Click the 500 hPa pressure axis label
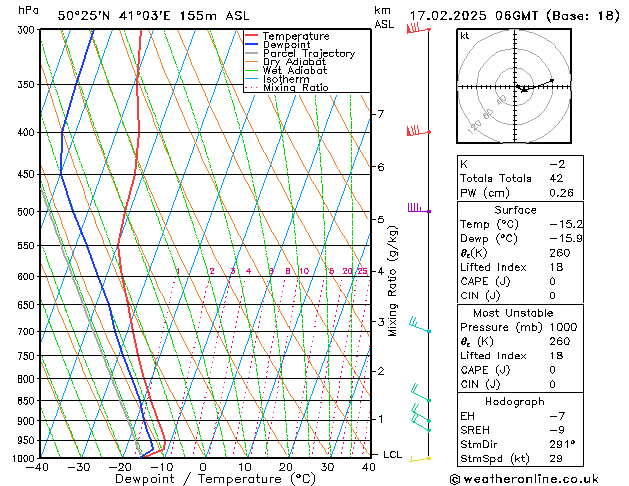 (26, 212)
